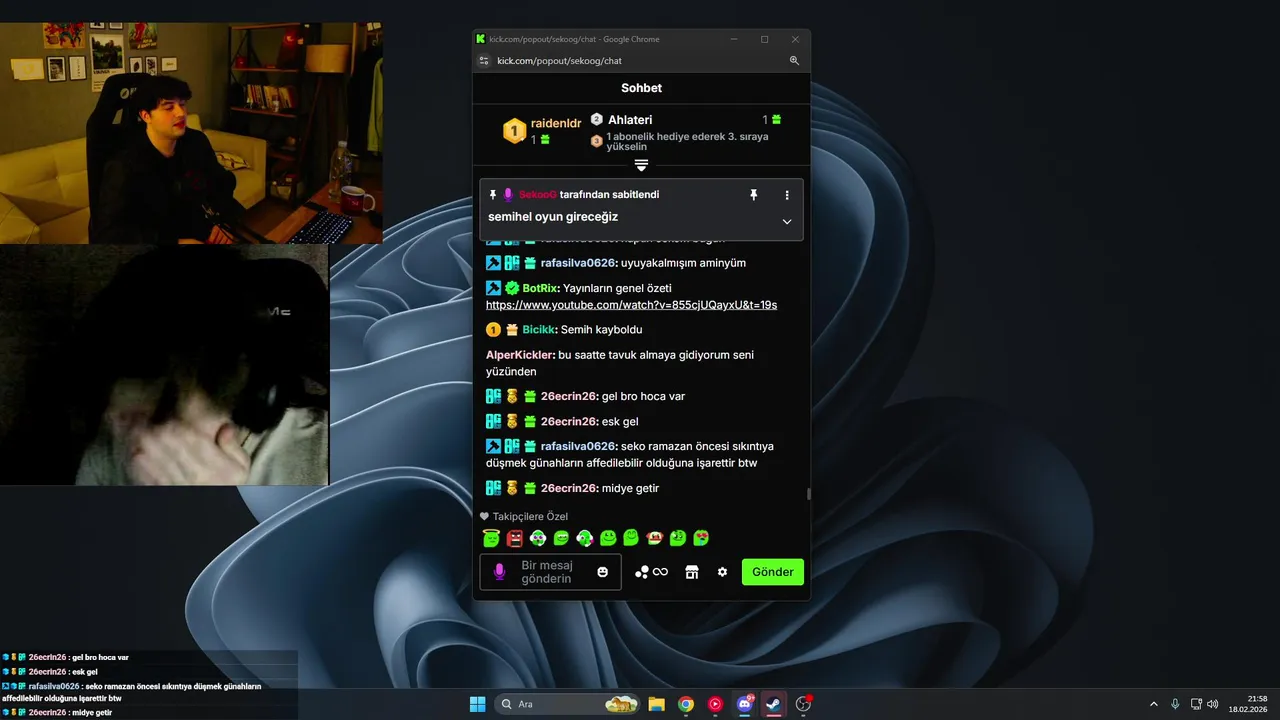Image resolution: width=1280 pixels, height=720 pixels.
Task: Focus the 'Bir mesaj gönderin' input
Action: coord(550,572)
